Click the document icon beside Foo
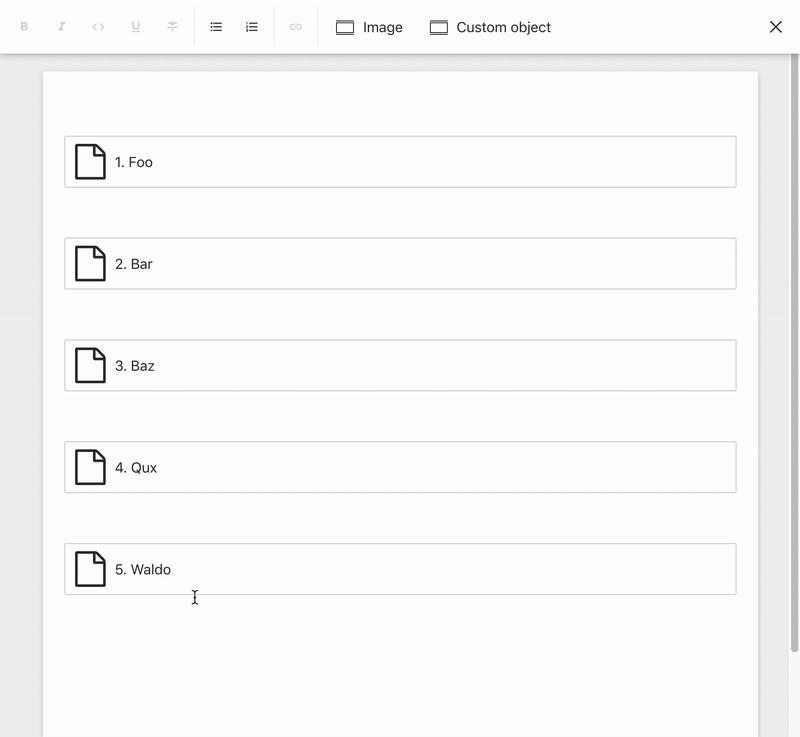This screenshot has width=800, height=737. (x=90, y=162)
